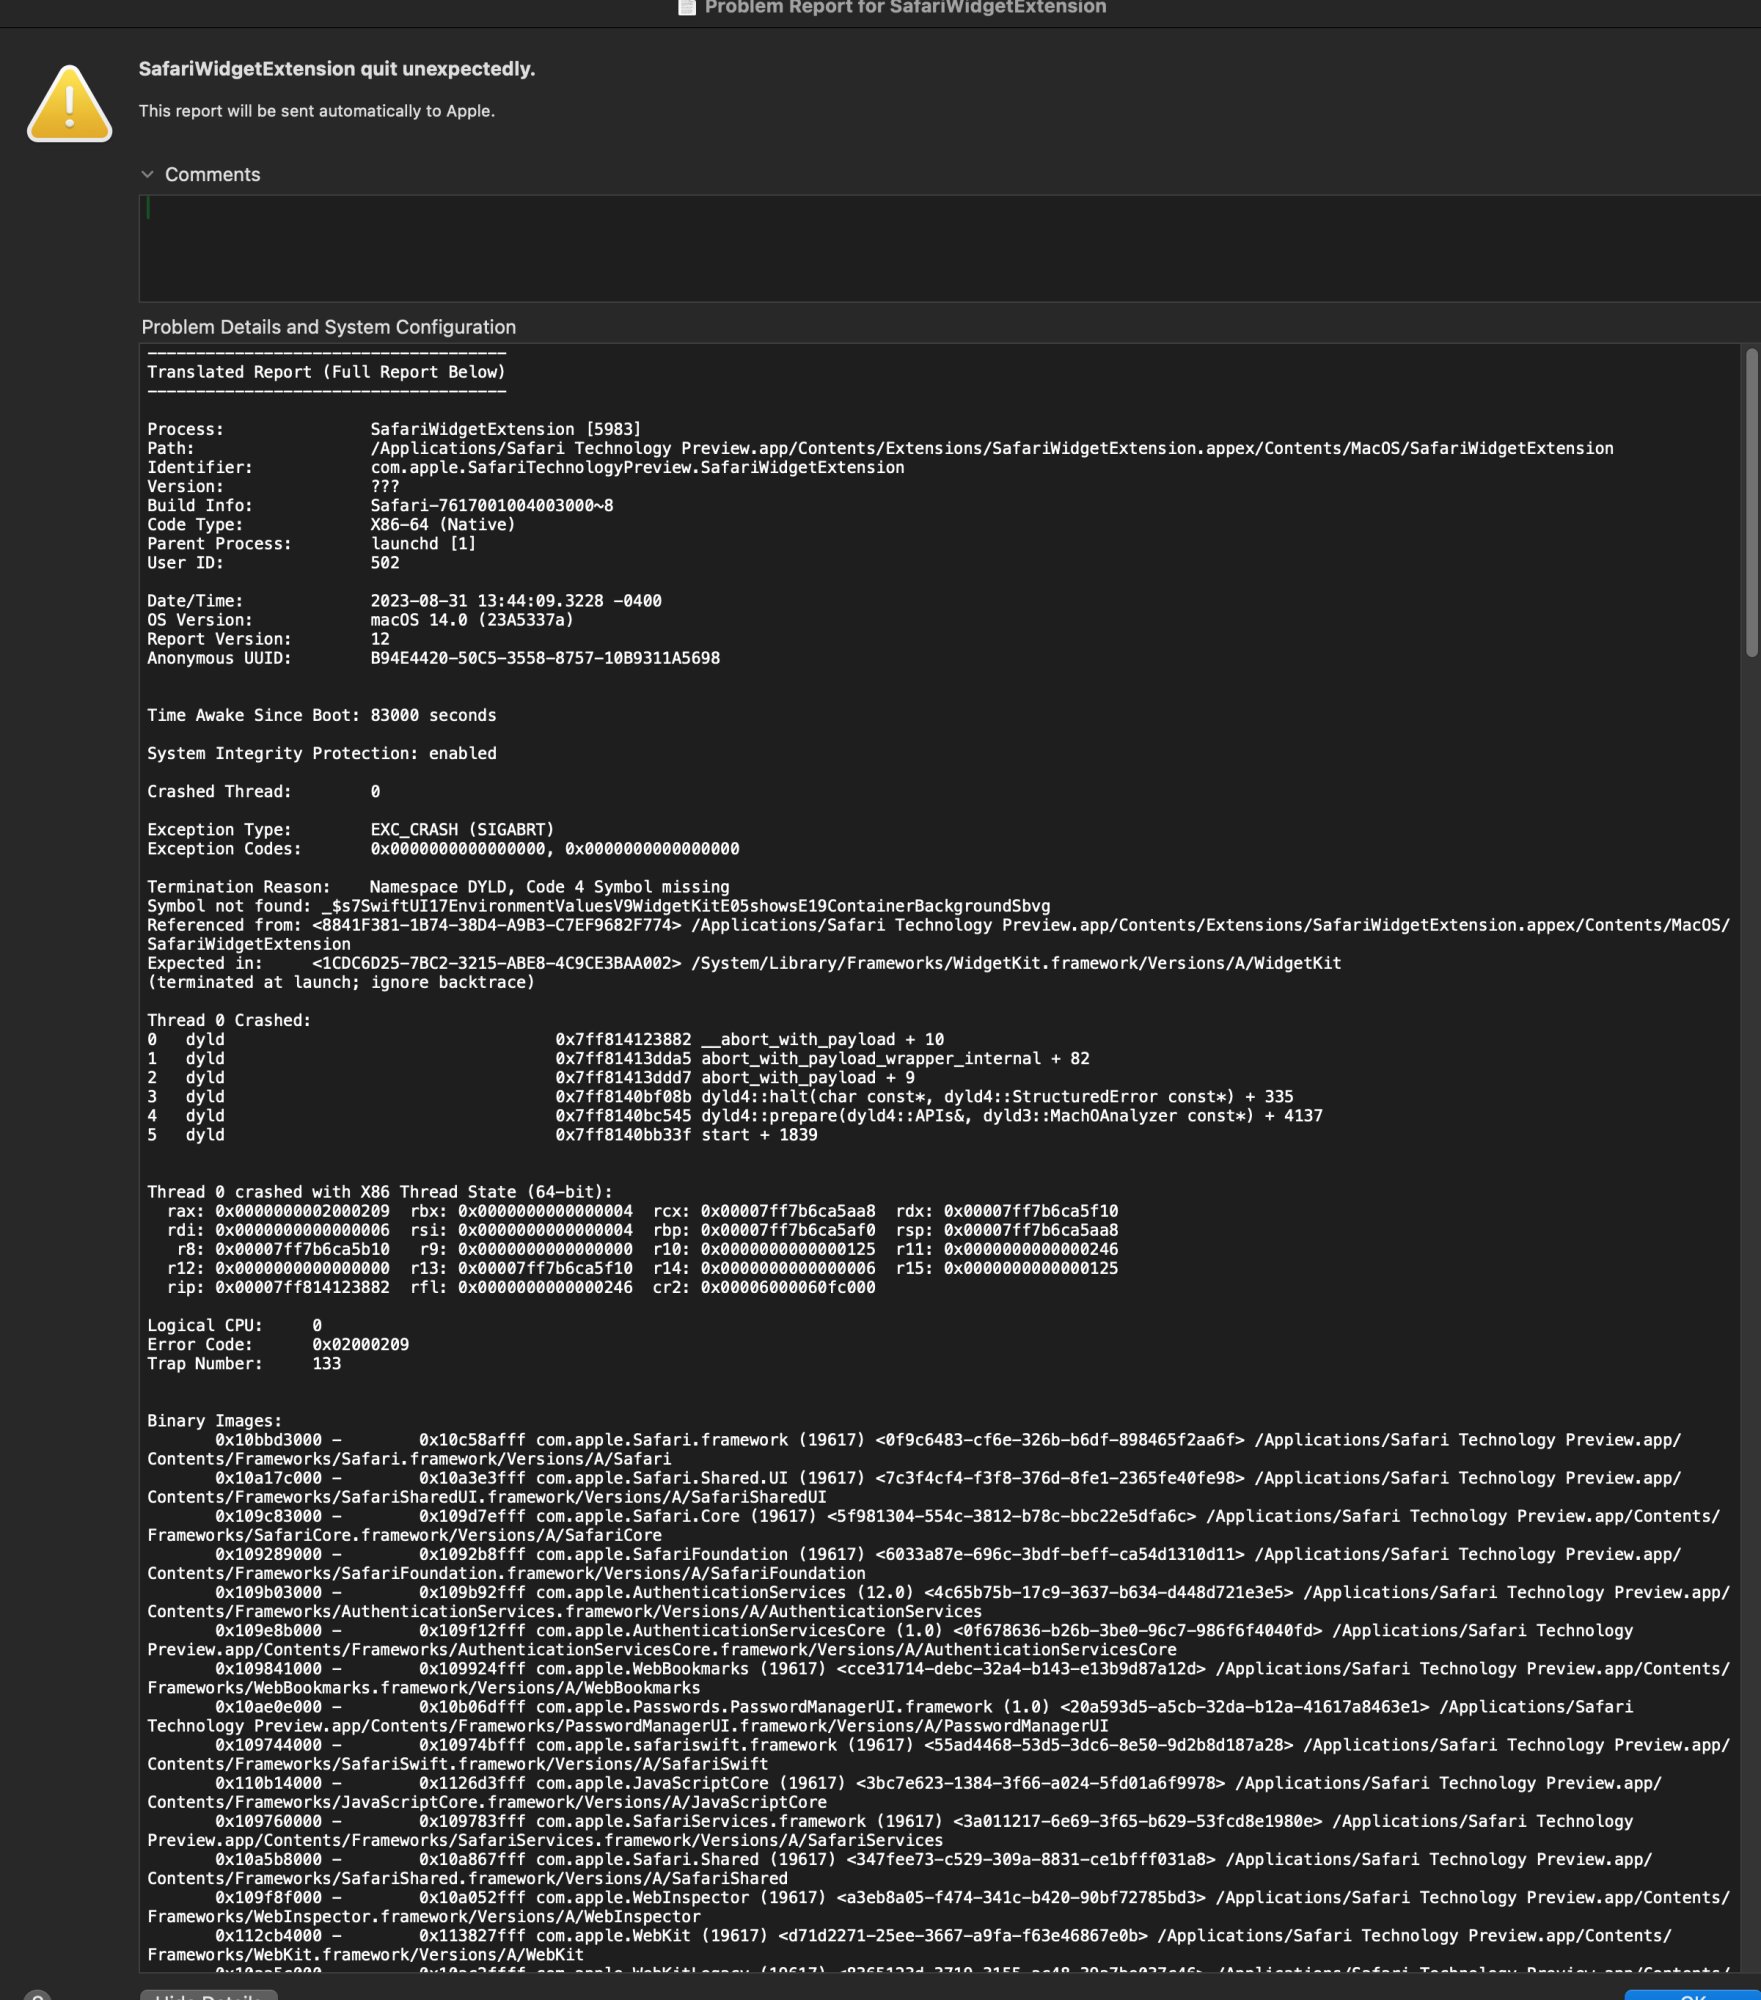Image resolution: width=1761 pixels, height=2000 pixels.
Task: Click the 'Logical CPU:' line
Action: point(234,1326)
